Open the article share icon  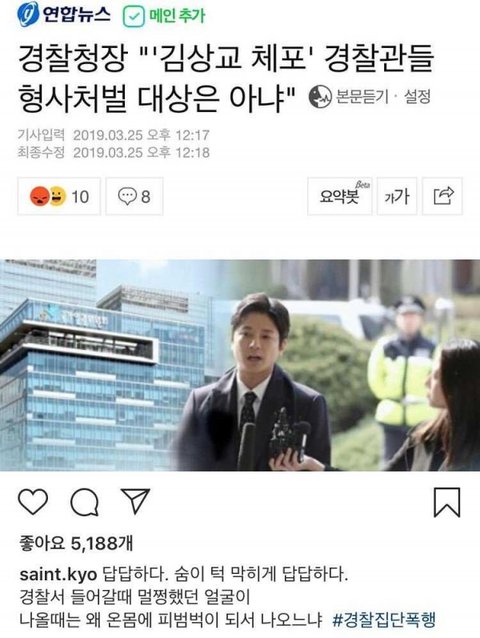(443, 196)
